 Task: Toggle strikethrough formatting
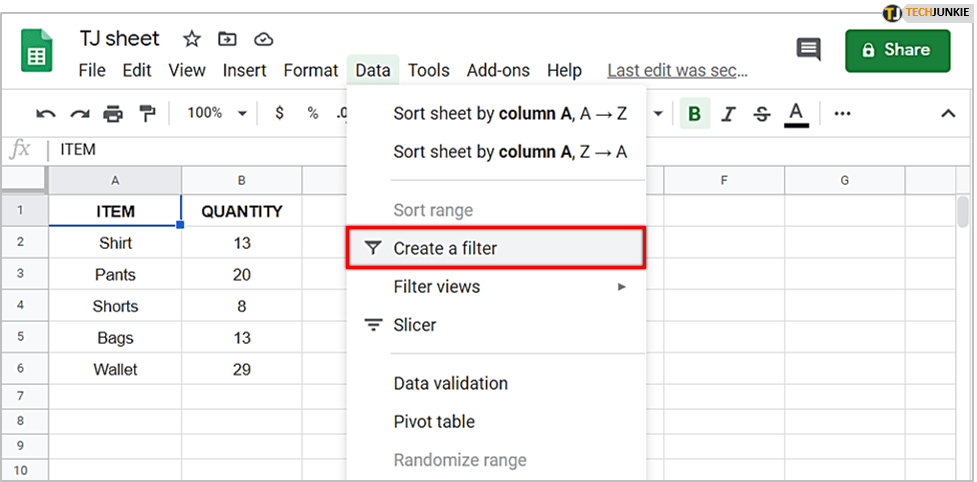tap(761, 114)
